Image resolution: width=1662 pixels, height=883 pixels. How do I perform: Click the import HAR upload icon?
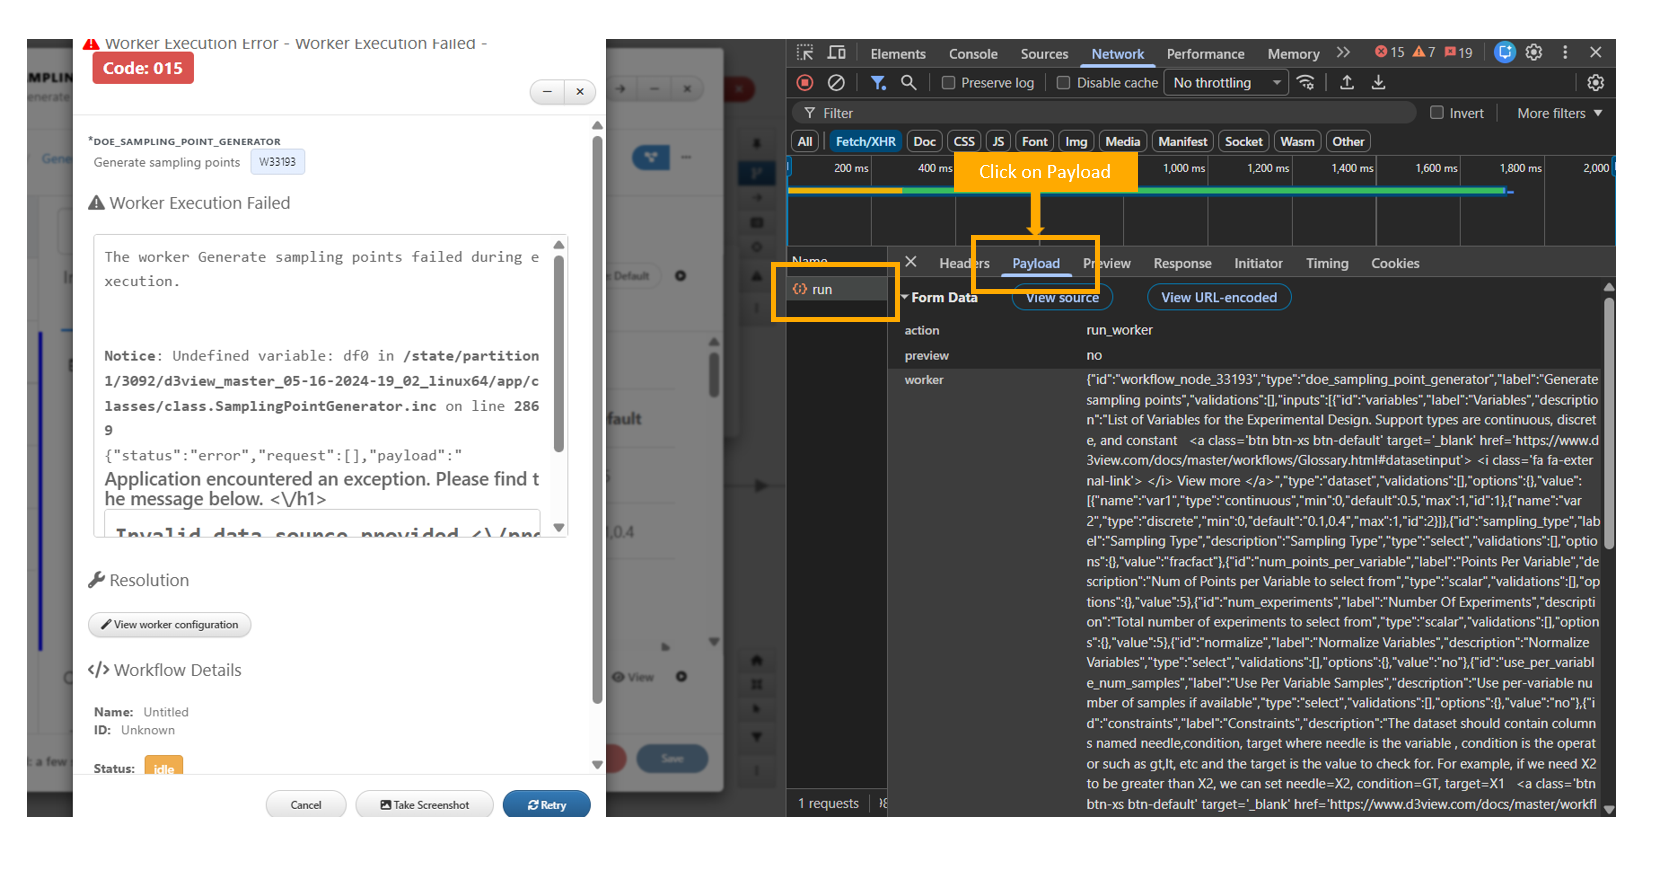click(1347, 83)
